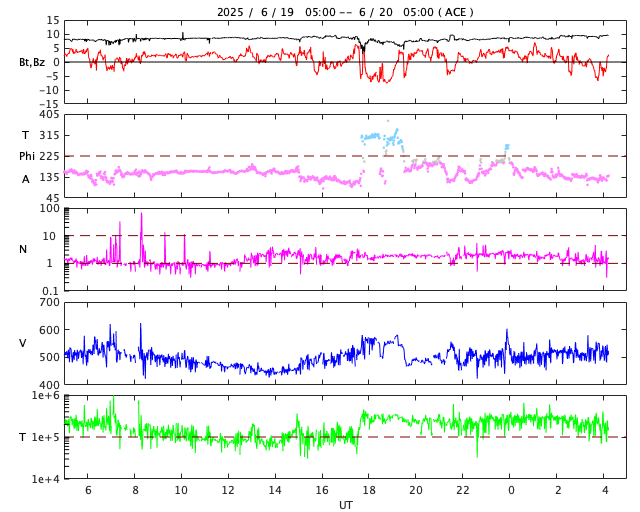This screenshot has width=640, height=512.
Task: Click the '405' Phi axis tick label
Action: coord(49,115)
